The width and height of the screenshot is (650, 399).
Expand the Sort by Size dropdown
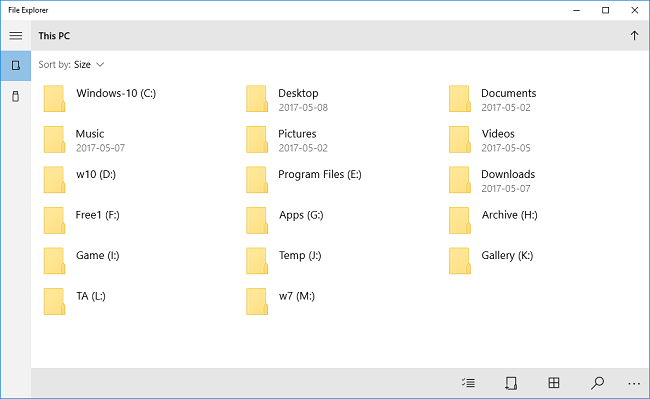tap(71, 65)
